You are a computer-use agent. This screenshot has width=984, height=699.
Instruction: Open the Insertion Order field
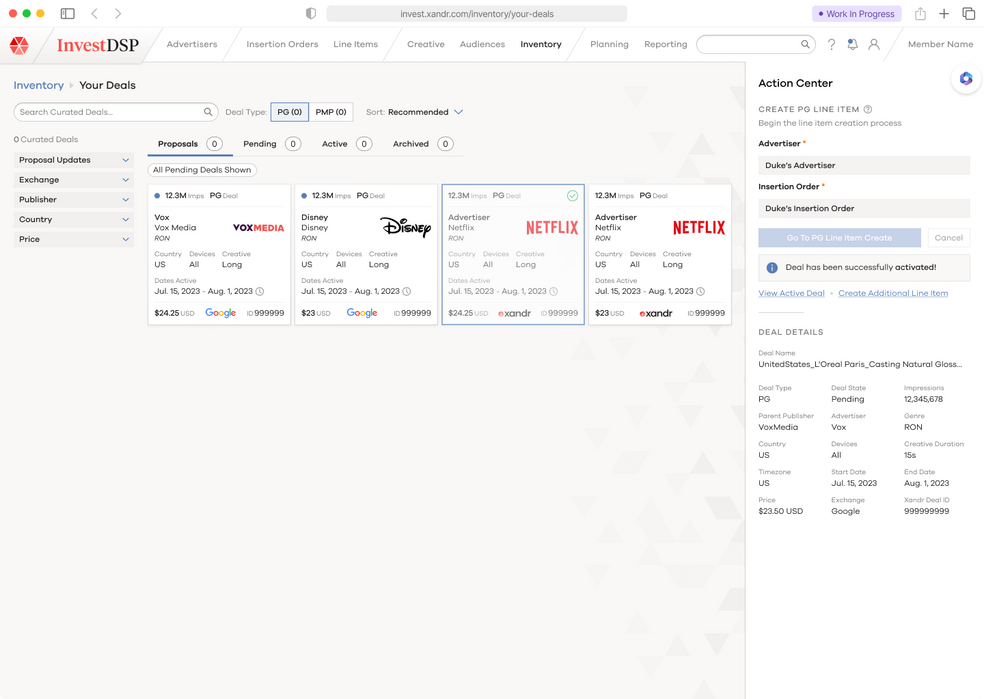864,208
